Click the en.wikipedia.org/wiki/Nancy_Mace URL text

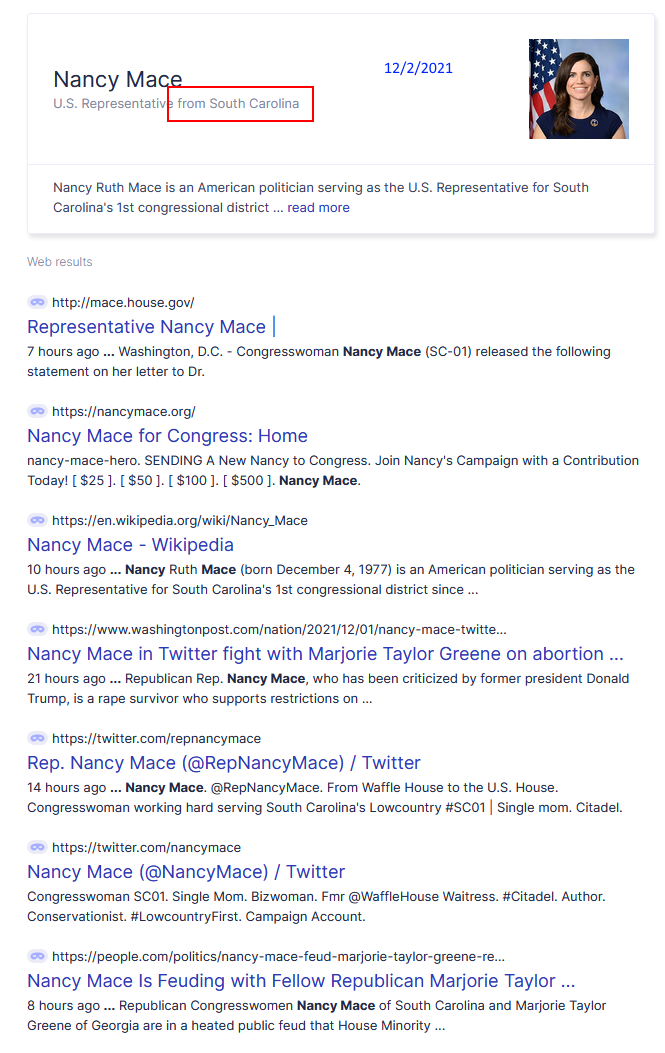(x=180, y=520)
